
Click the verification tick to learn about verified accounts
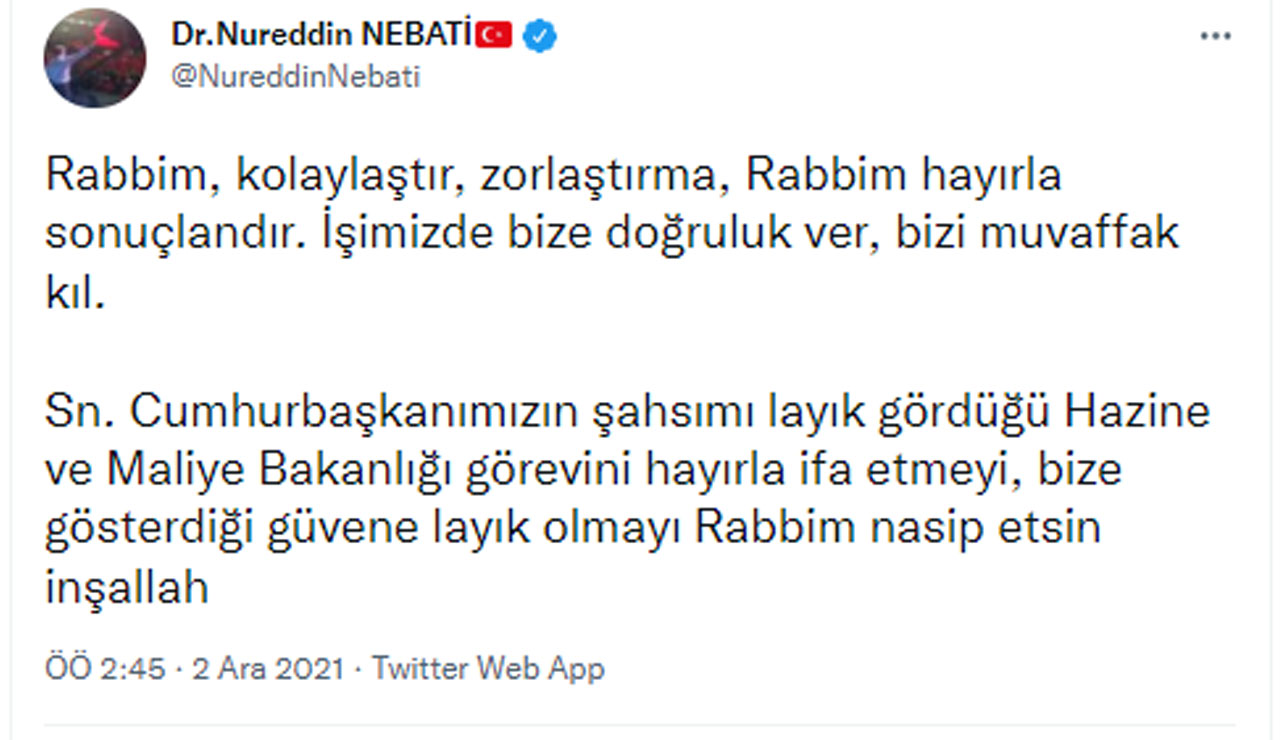pyautogui.click(x=538, y=33)
